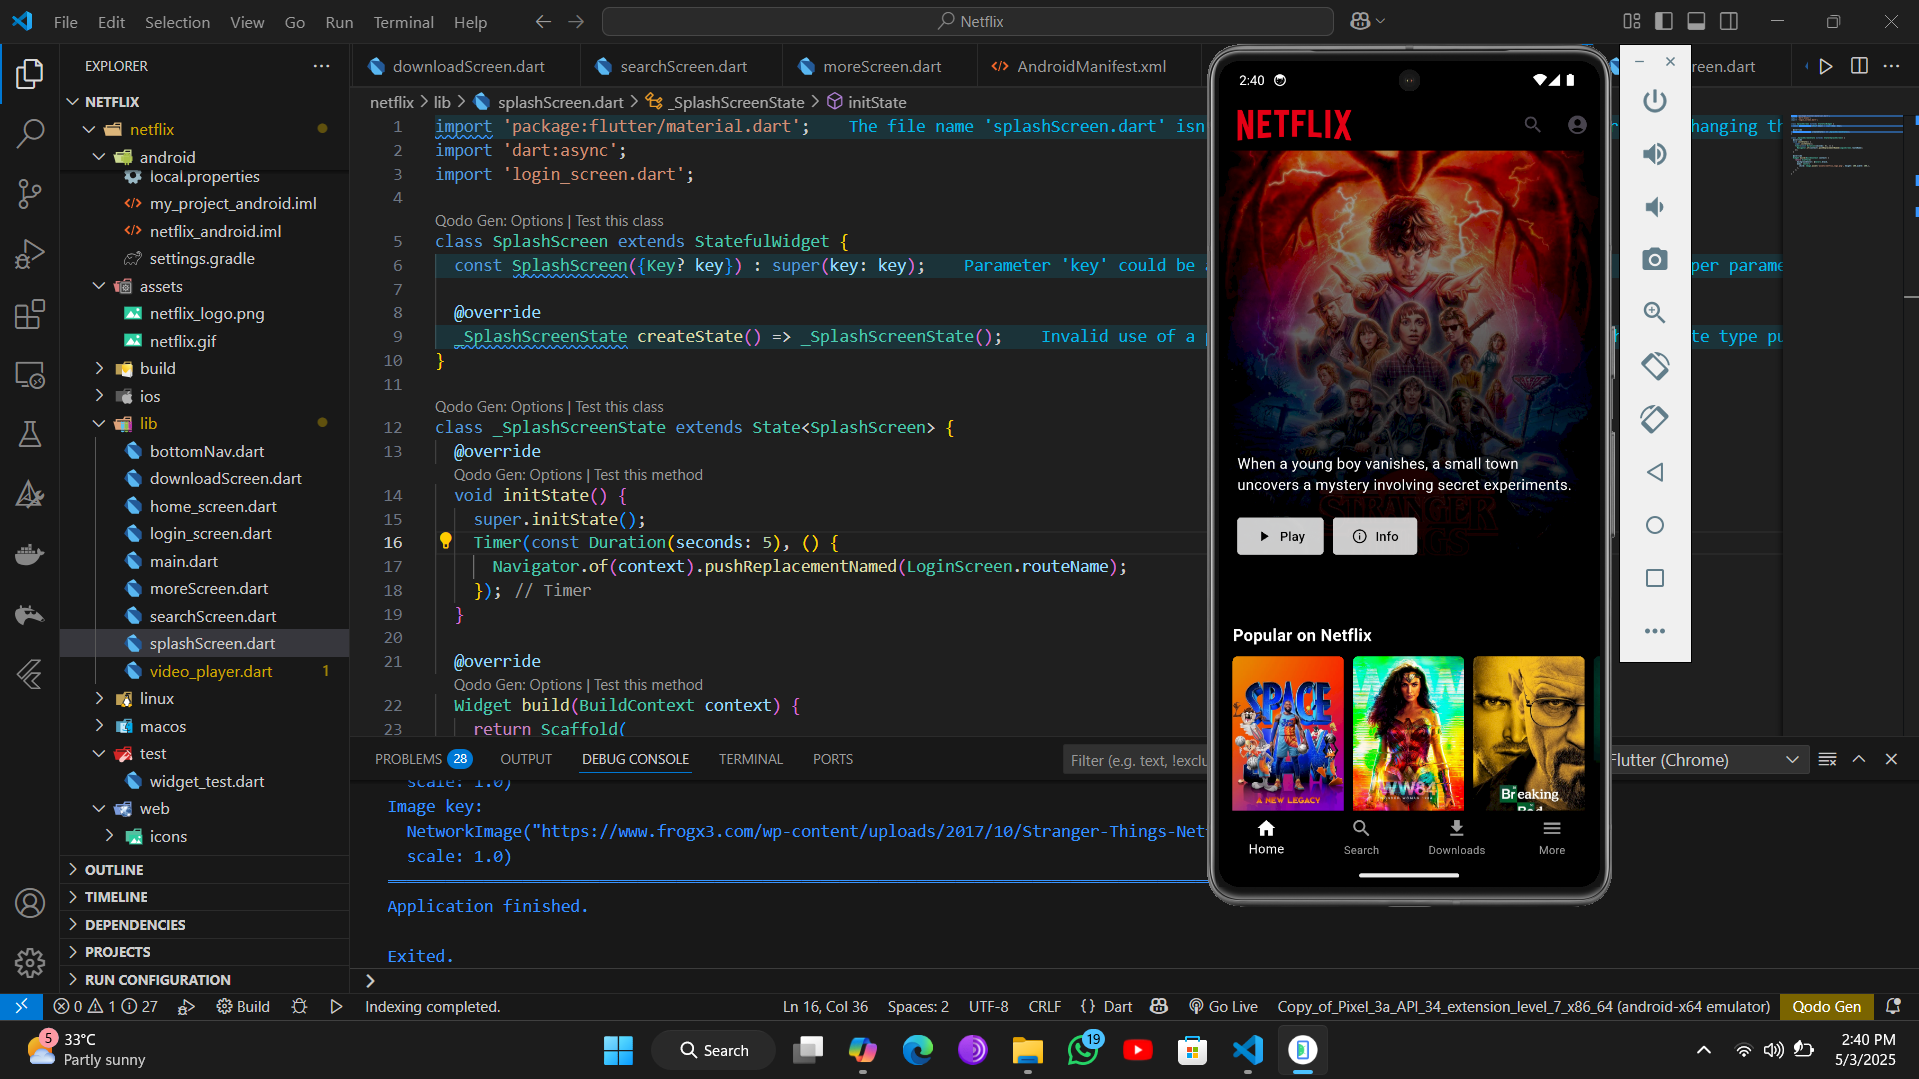Open the Run and Debug view

pos(30,254)
